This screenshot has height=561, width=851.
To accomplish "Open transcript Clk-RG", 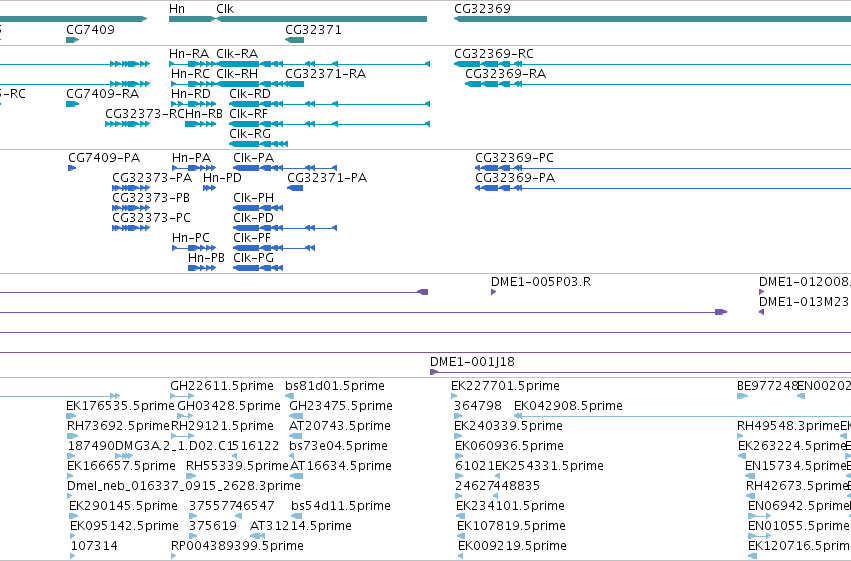I will [x=250, y=134].
